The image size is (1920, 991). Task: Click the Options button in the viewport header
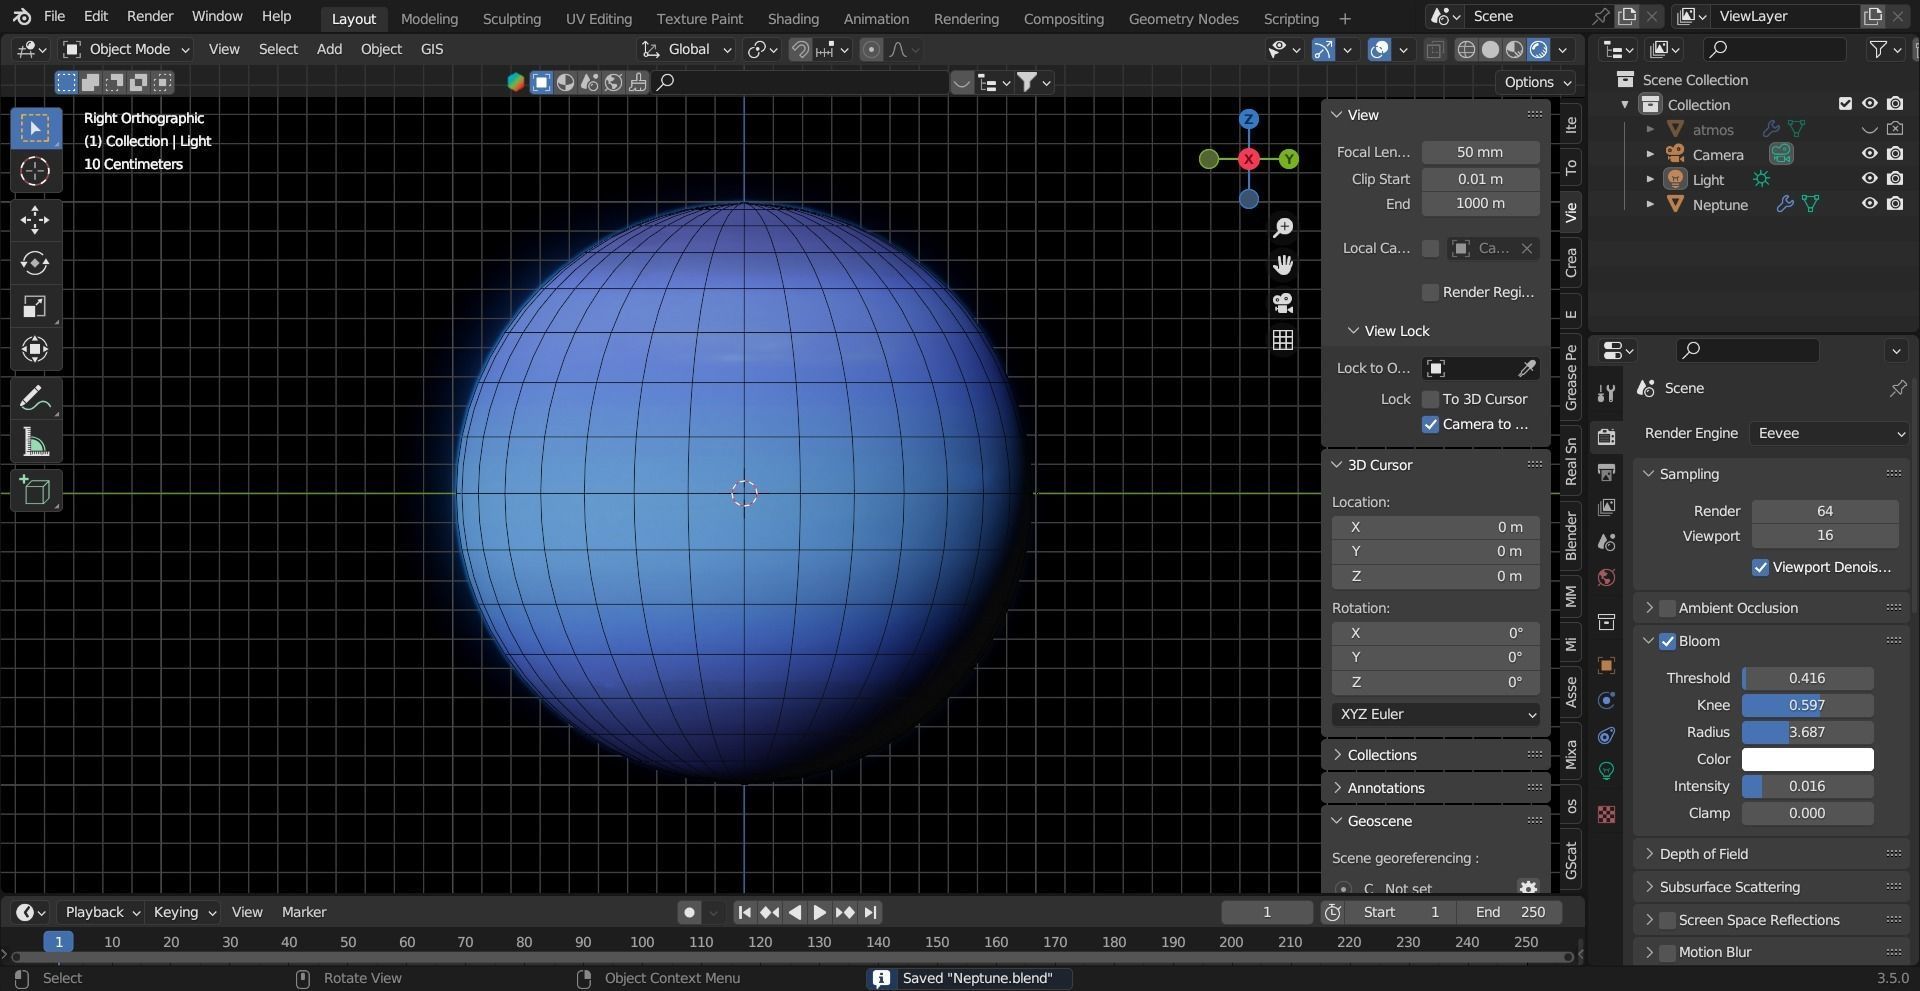coord(1535,82)
